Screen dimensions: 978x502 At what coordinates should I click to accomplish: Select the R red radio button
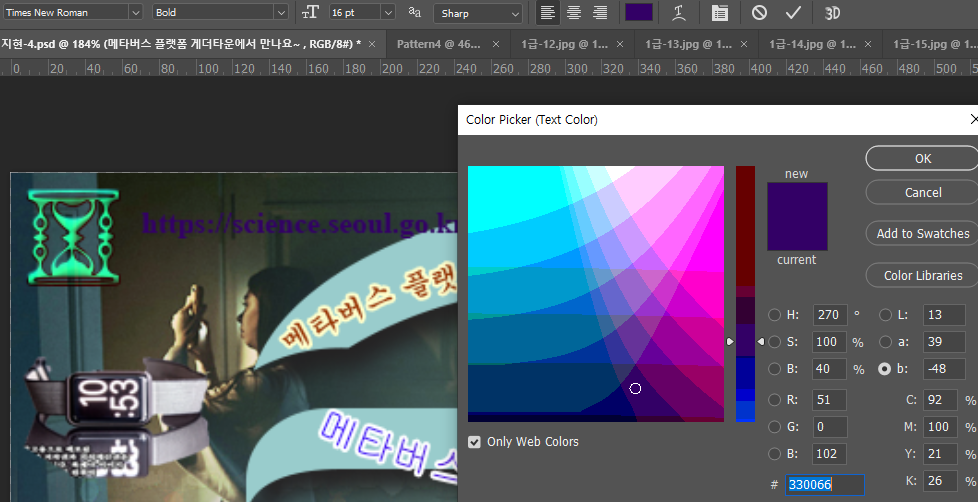(774, 400)
